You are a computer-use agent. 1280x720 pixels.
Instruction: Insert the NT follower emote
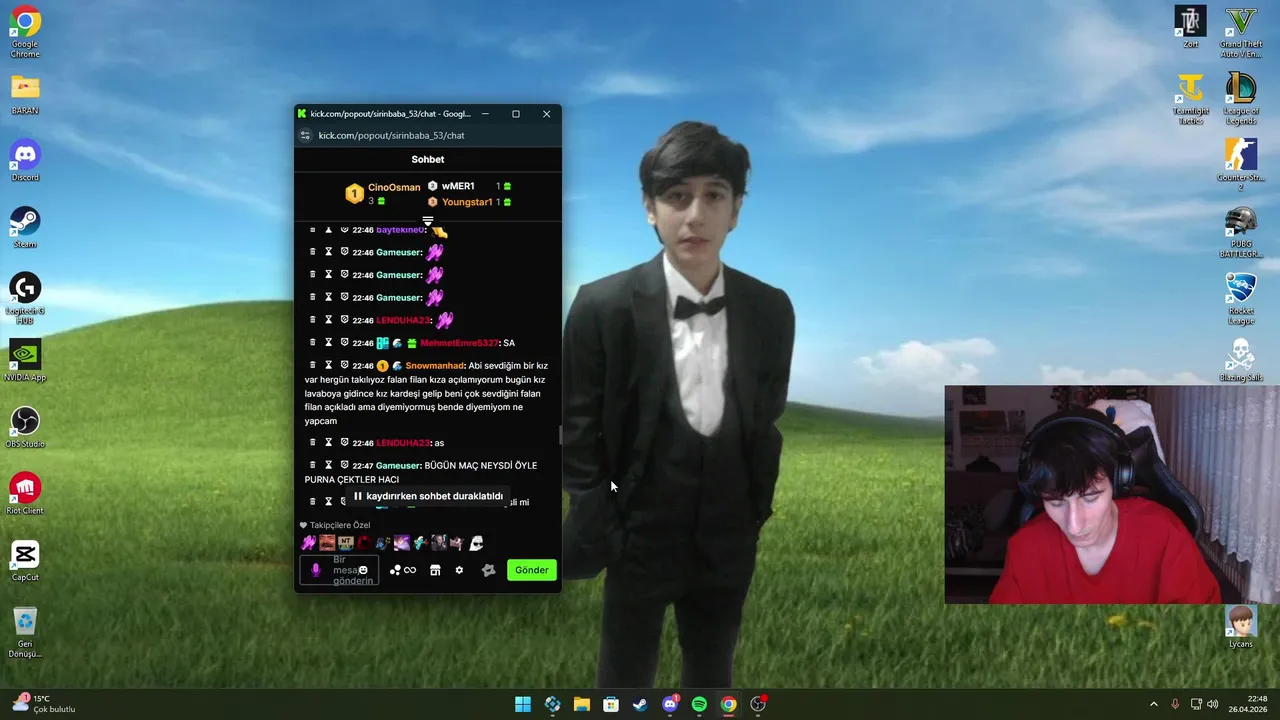345,543
